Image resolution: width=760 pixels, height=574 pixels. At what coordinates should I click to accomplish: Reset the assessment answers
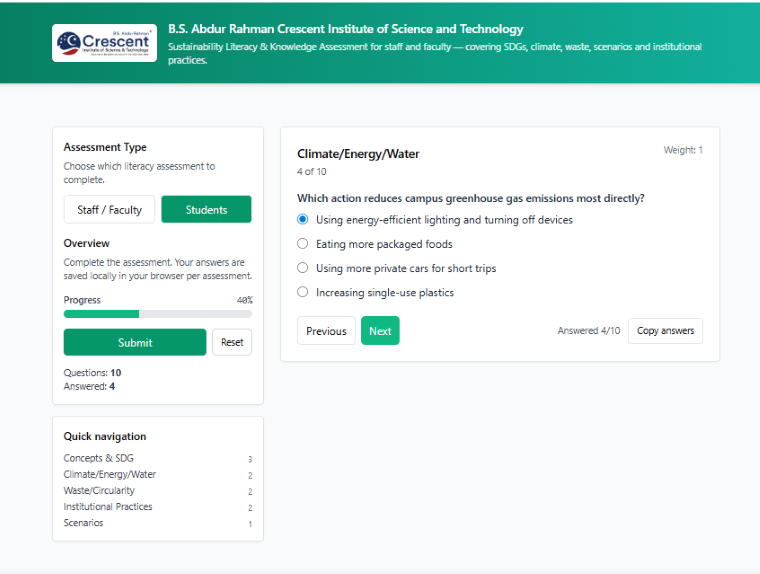tap(232, 342)
